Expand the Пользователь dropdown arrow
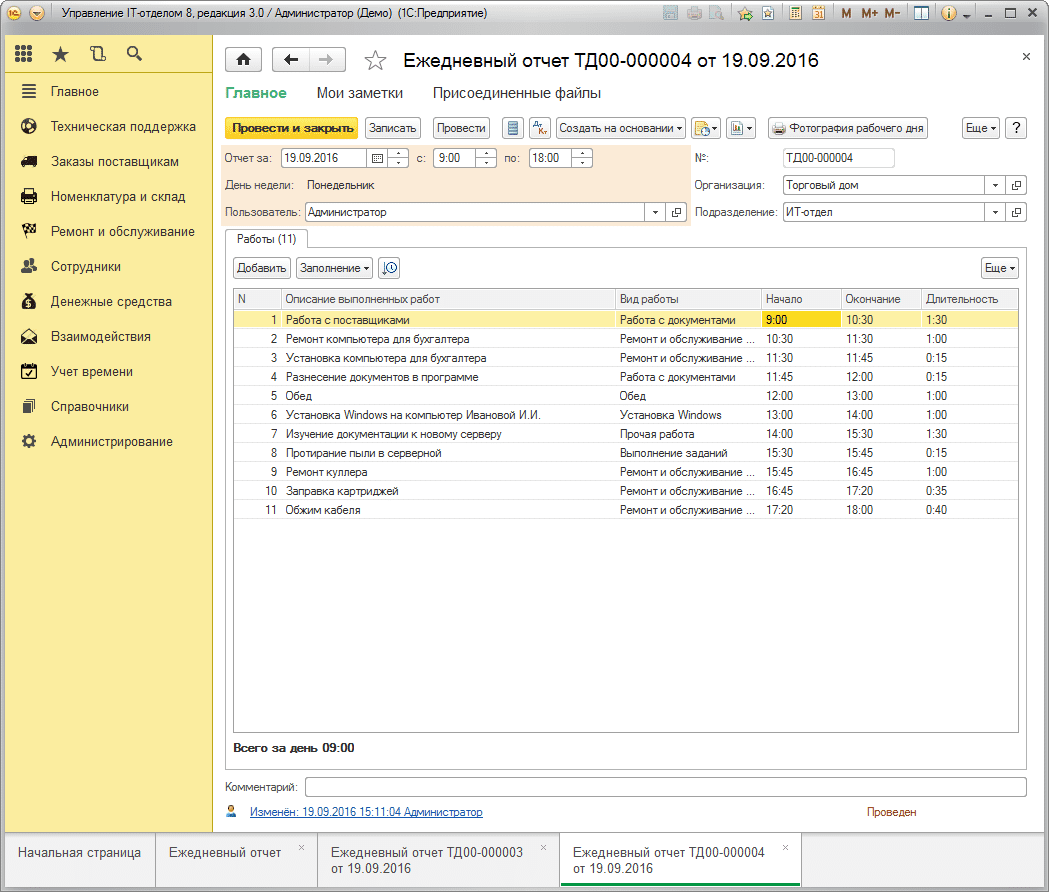 point(655,212)
